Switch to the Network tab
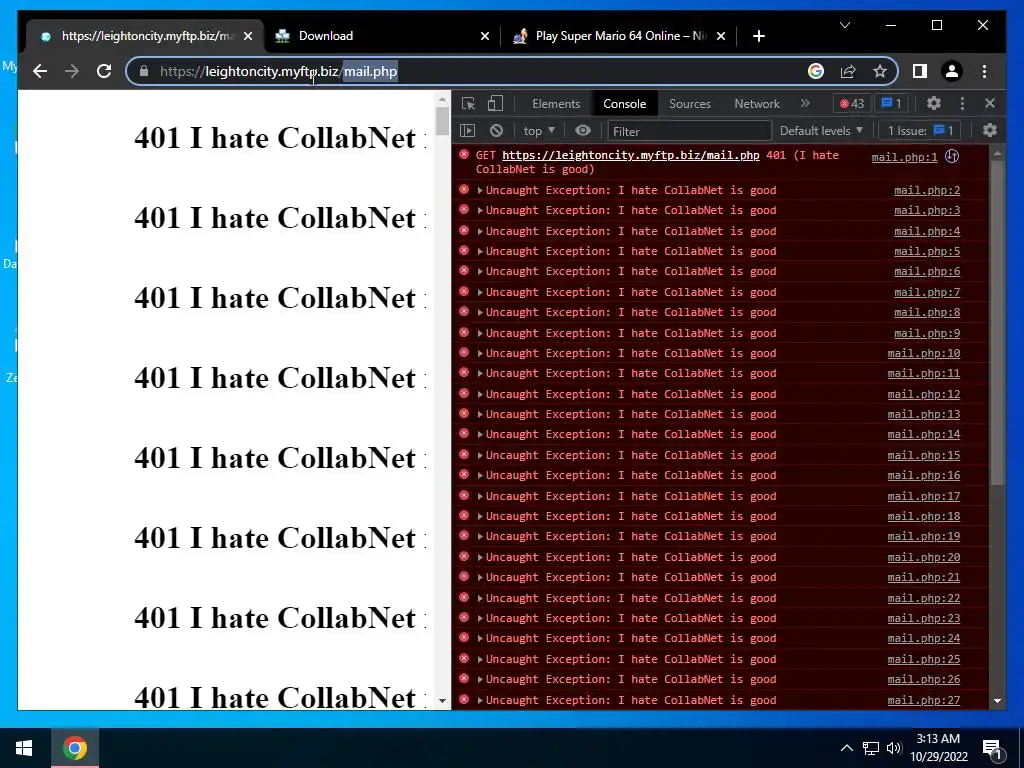 [757, 103]
